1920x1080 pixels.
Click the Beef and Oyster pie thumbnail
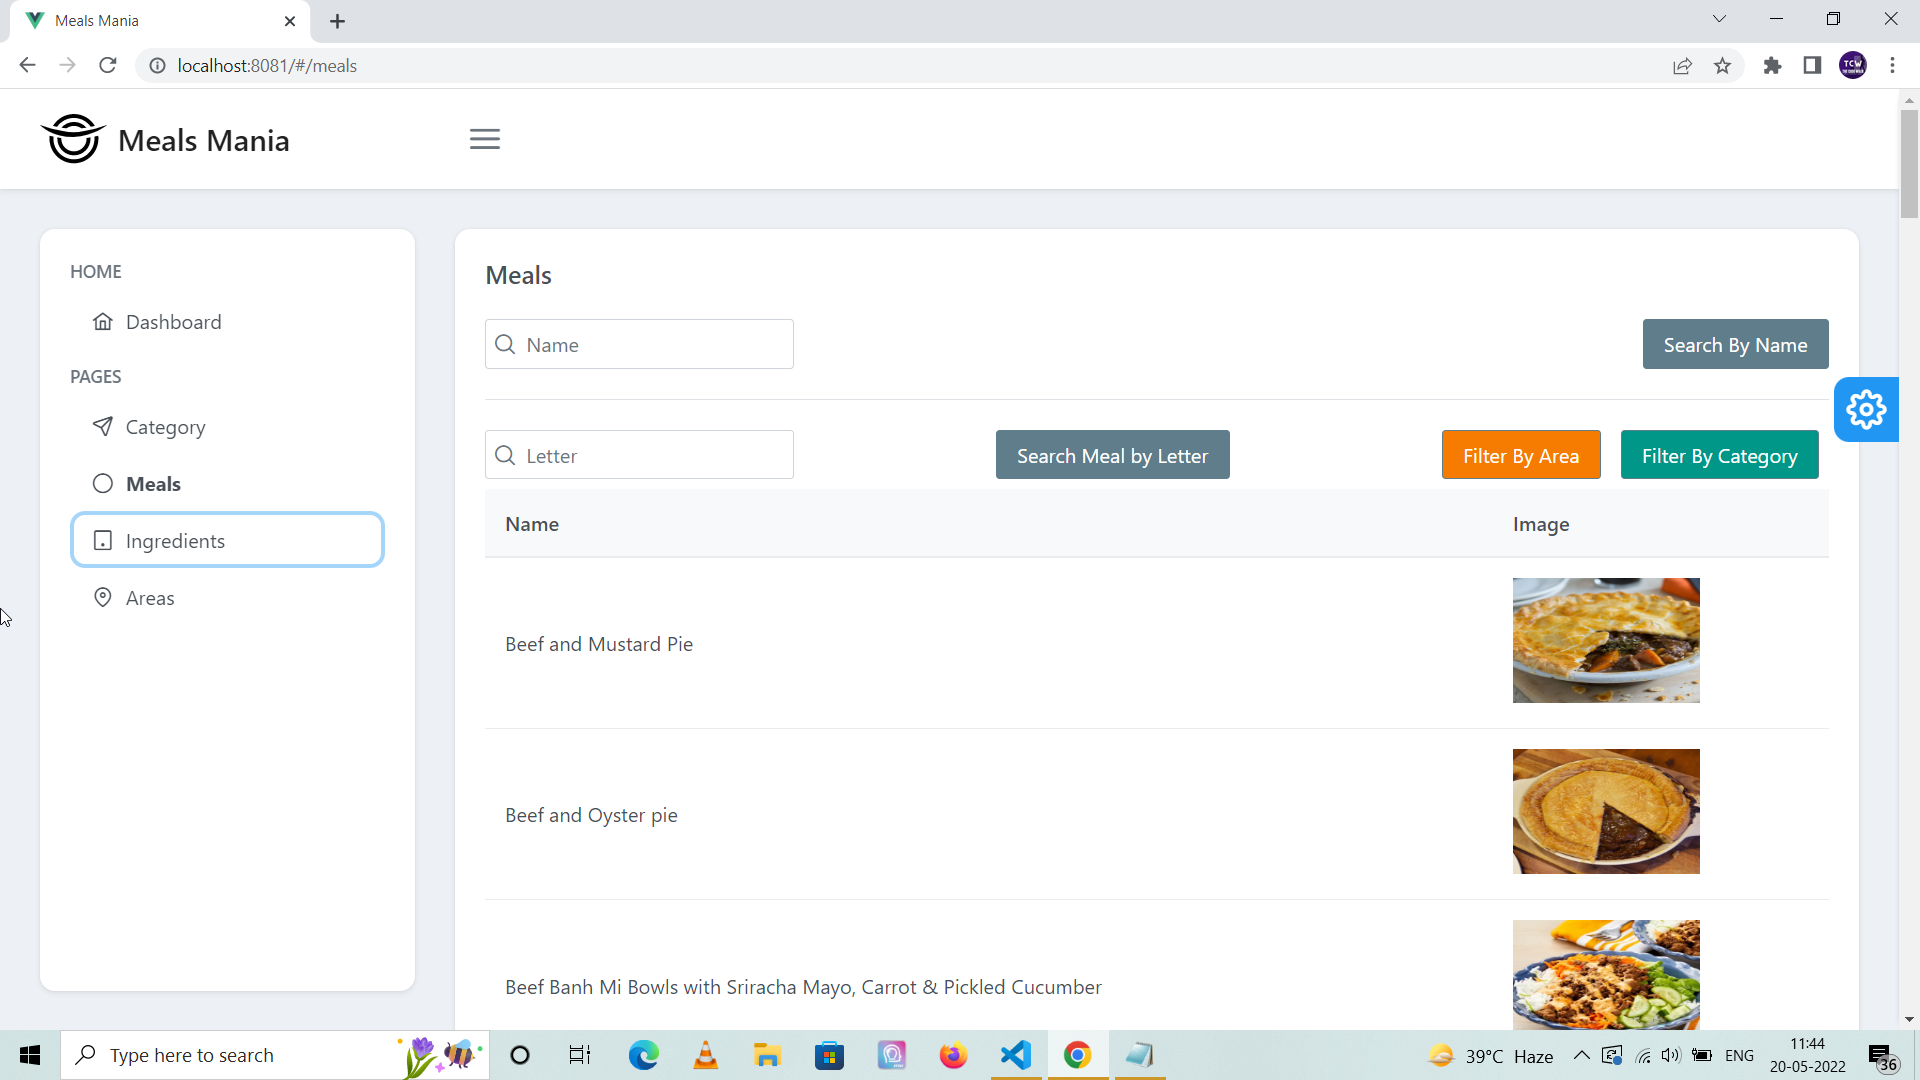pos(1606,811)
